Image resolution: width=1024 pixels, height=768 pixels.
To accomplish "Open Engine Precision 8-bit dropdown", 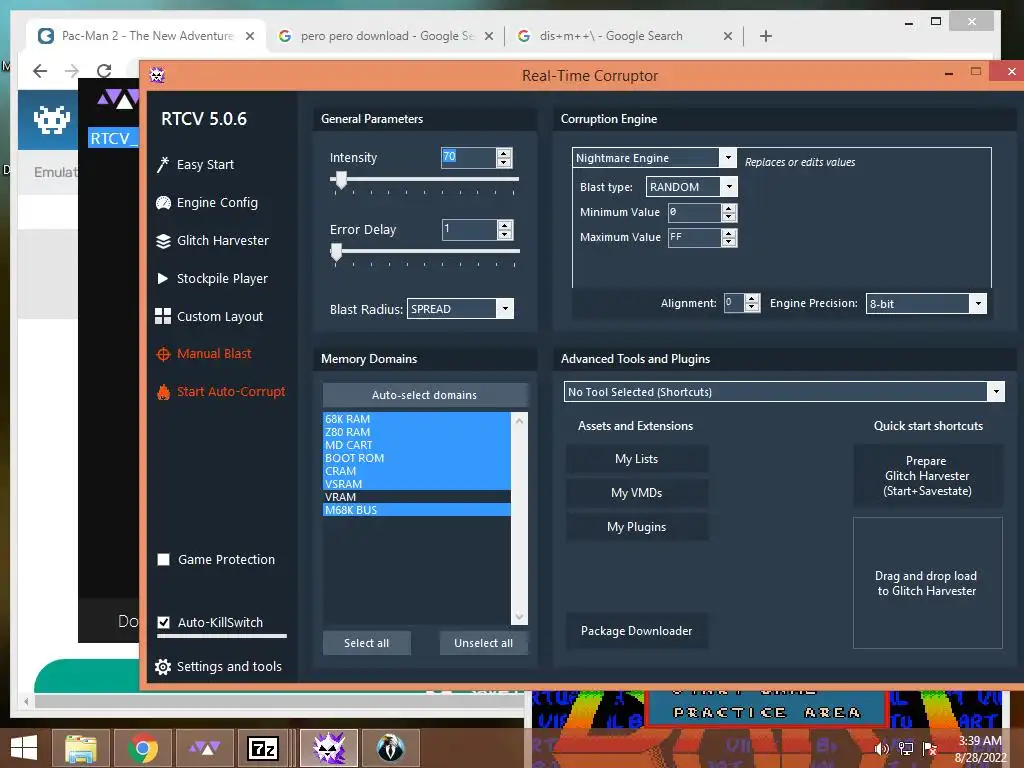I will [978, 303].
